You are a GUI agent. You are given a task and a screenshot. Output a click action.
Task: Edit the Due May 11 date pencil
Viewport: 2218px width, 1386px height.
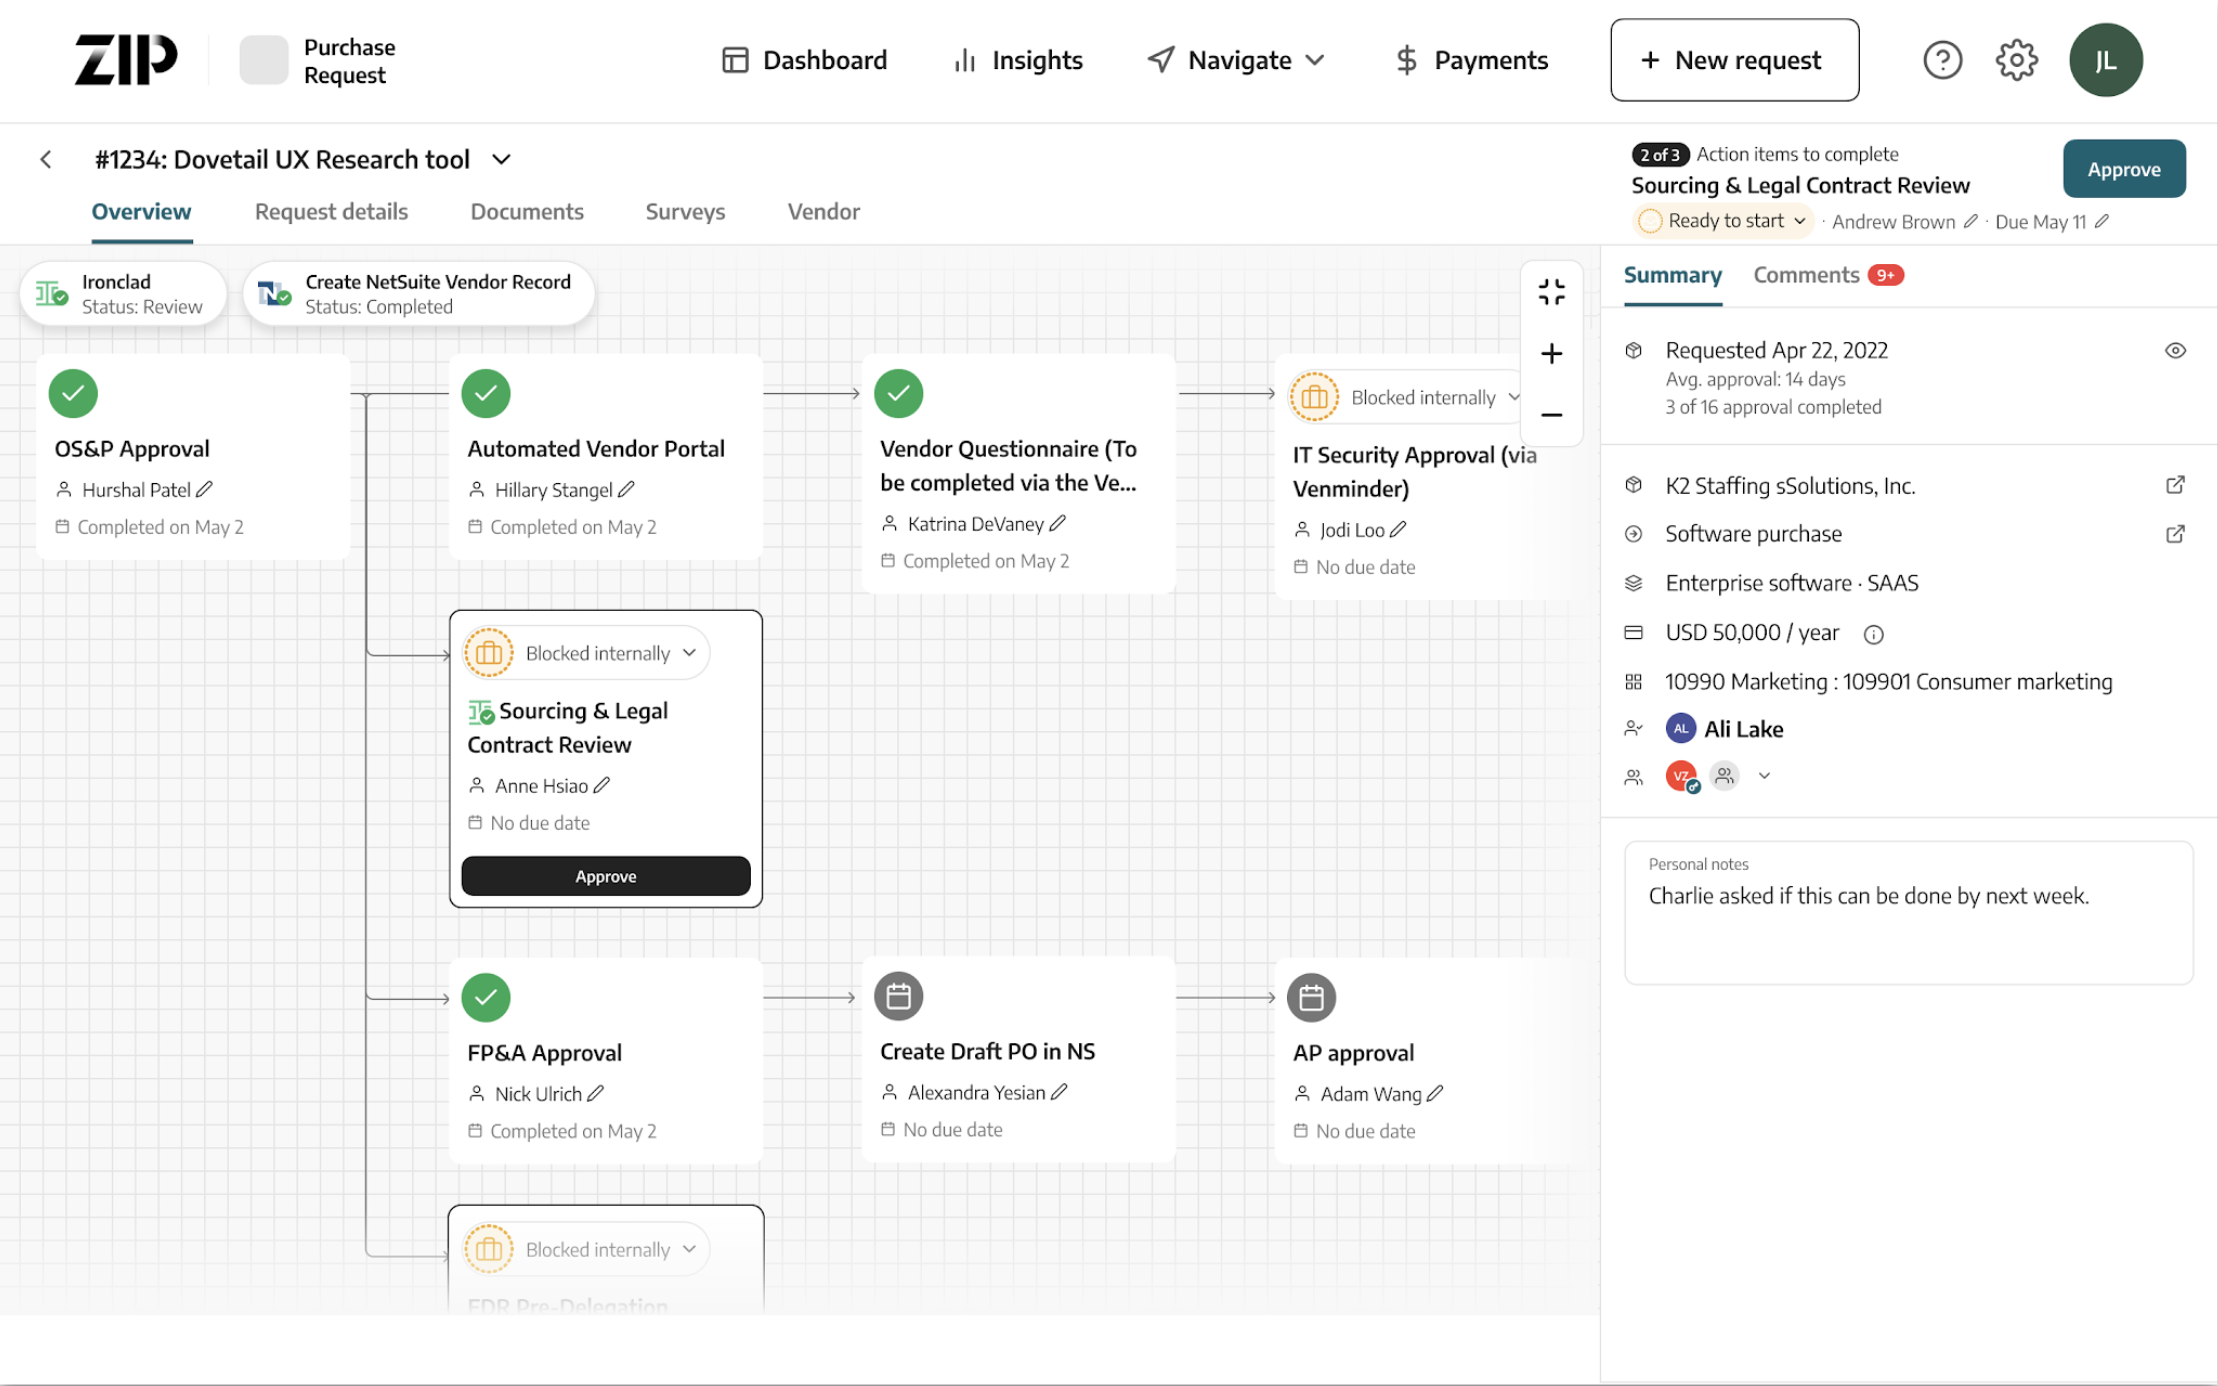pos(2102,221)
